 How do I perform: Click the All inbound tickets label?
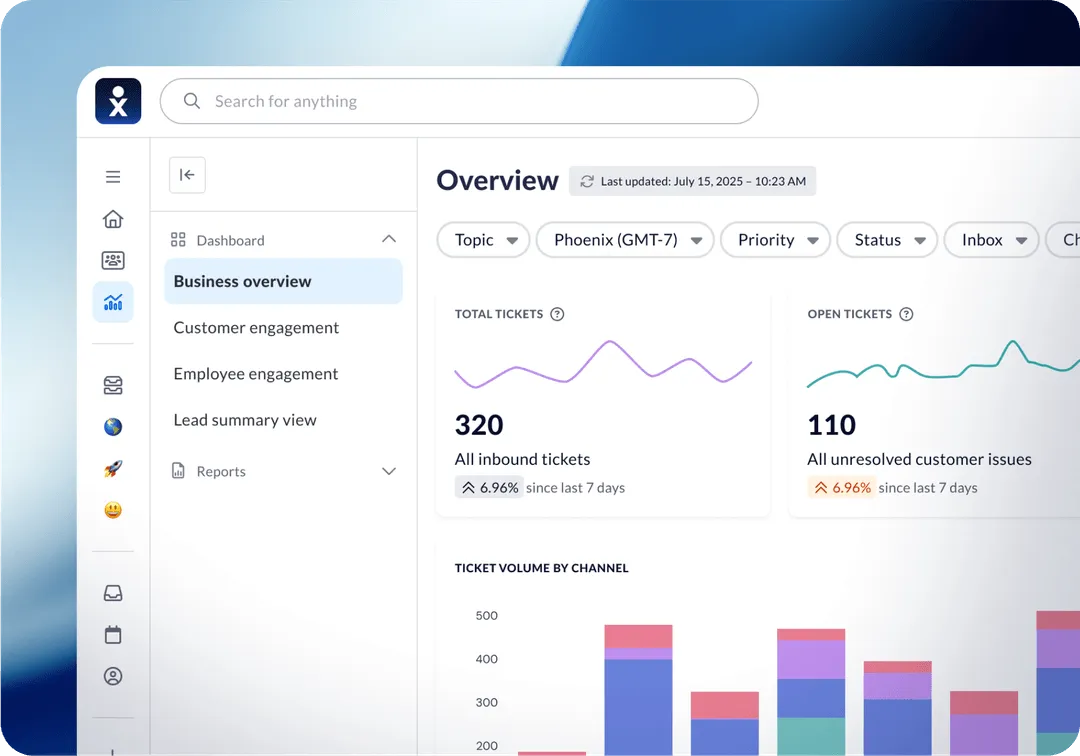pyautogui.click(x=522, y=459)
